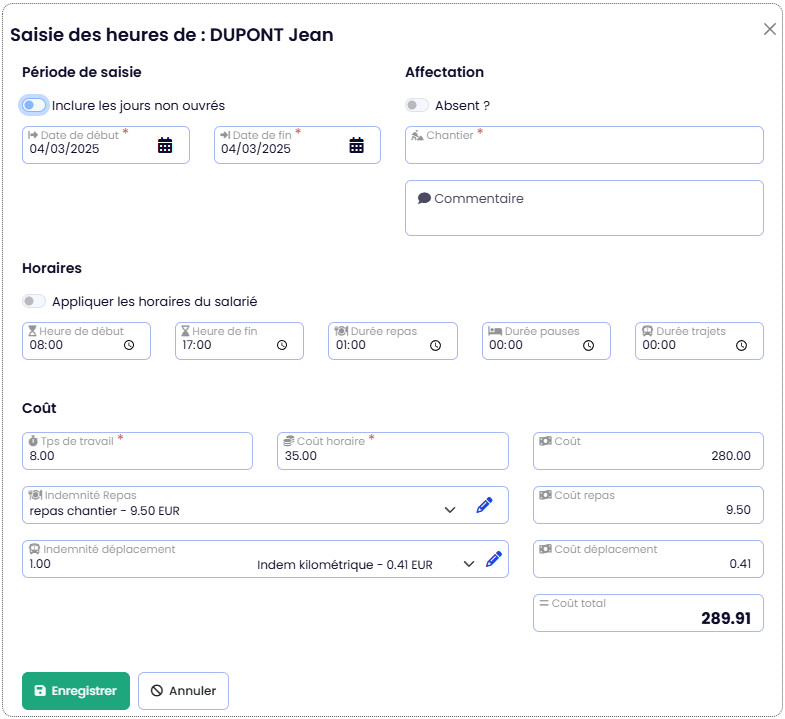The height and width of the screenshot is (719, 785).
Task: Toggle Inclure les jours non ouvrés
Action: tap(34, 105)
